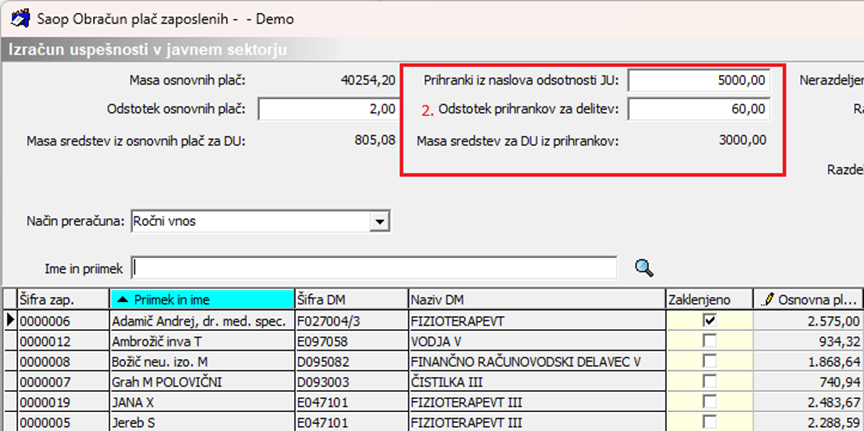Select the name Ambrožič inva T
Viewport: 864px width, 431px height.
click(x=157, y=342)
